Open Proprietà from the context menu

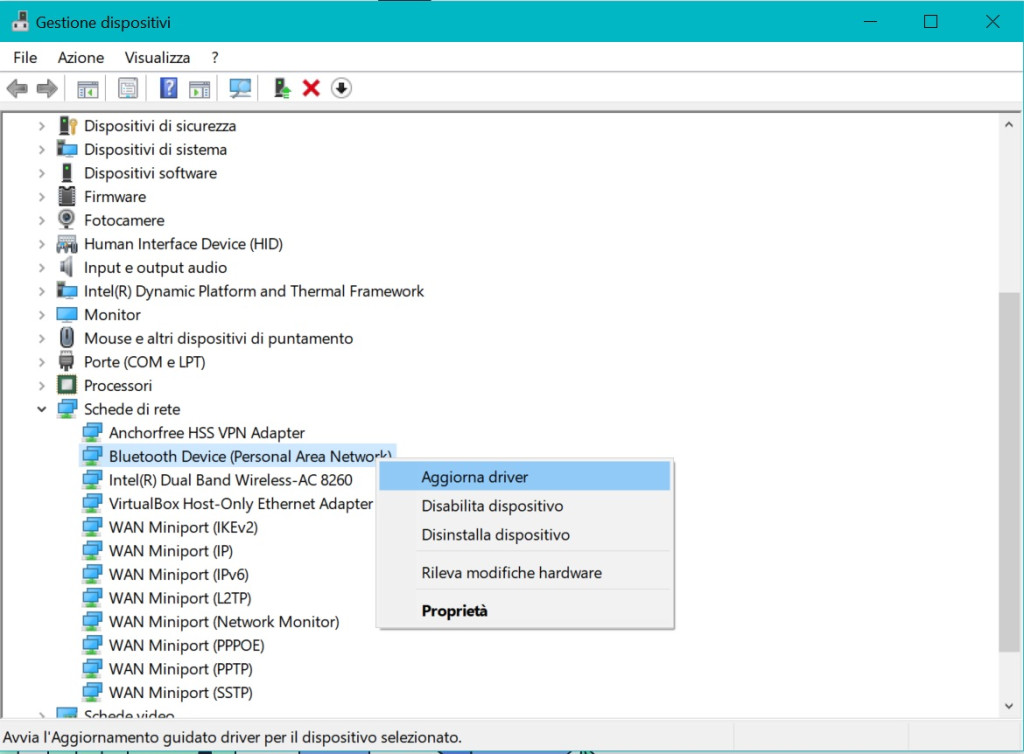[524, 610]
